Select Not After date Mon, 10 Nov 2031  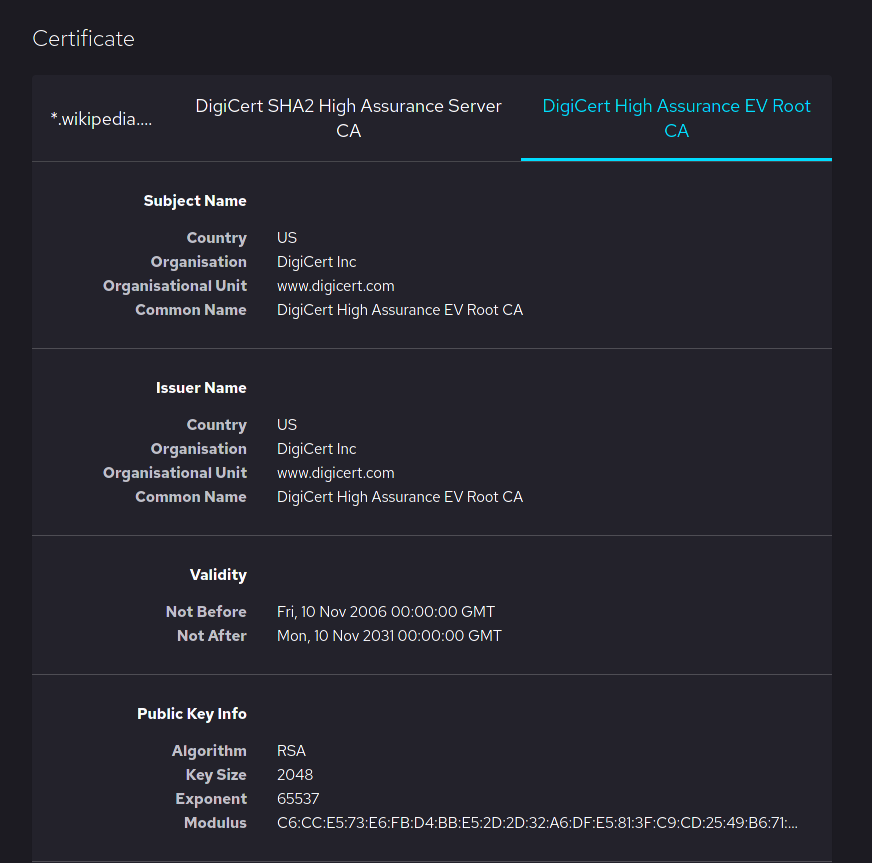(x=389, y=636)
